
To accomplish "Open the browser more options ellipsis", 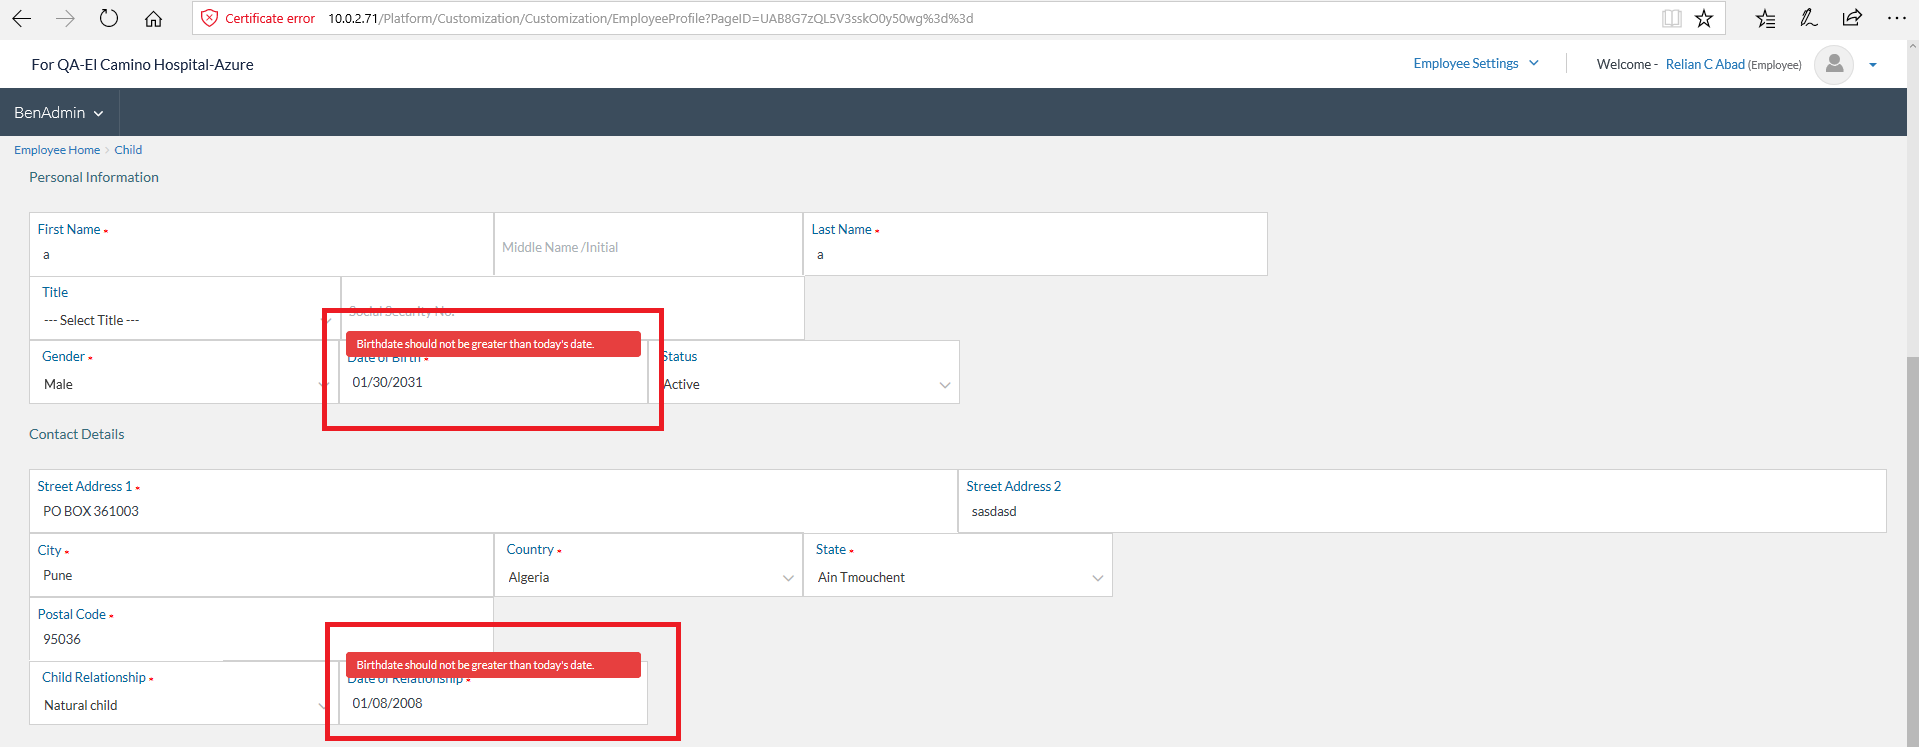I will click(1896, 18).
